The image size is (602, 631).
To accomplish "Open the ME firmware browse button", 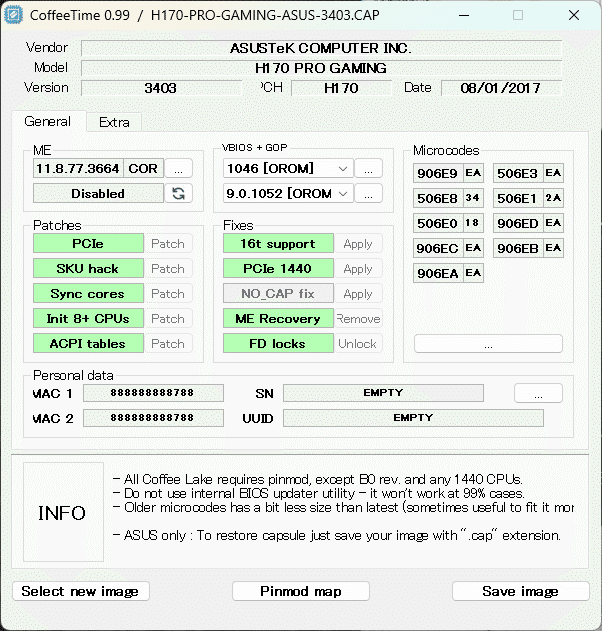I will [178, 169].
